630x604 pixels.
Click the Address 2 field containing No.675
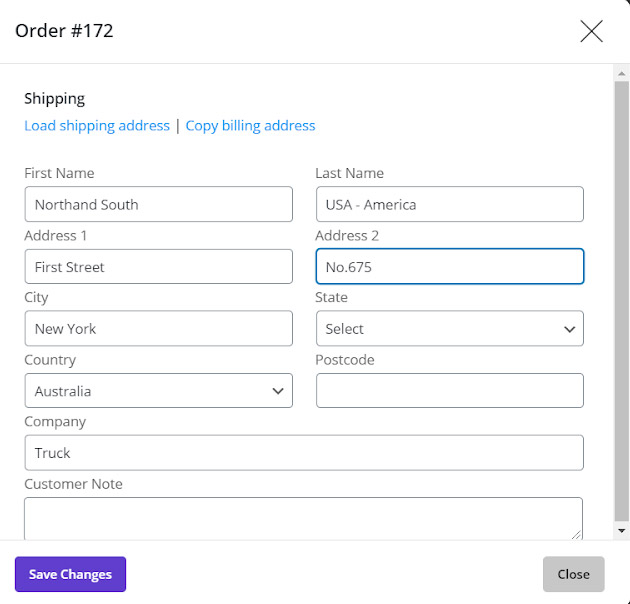(x=449, y=267)
